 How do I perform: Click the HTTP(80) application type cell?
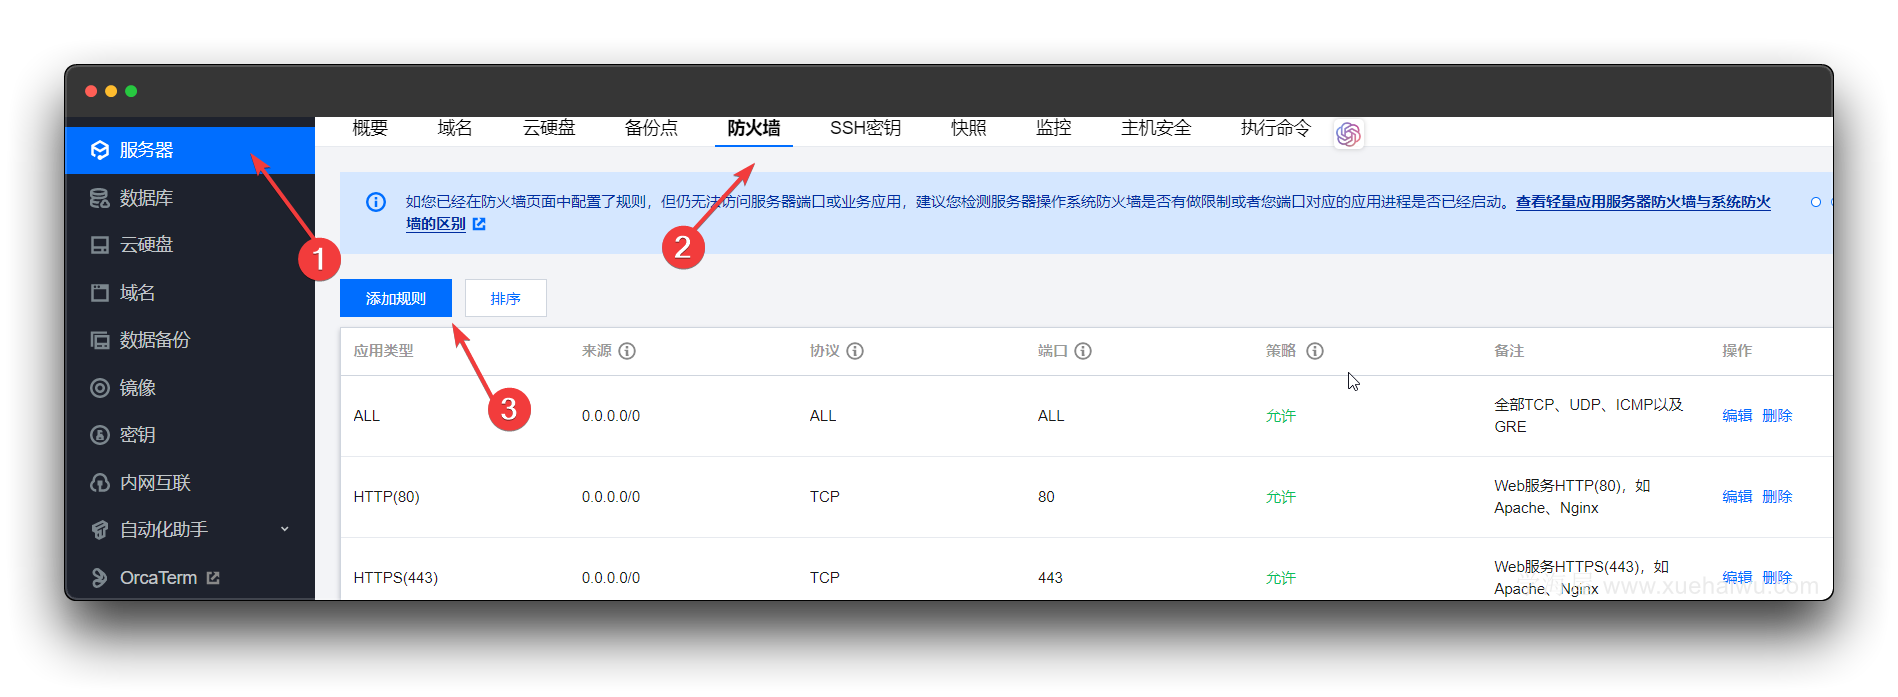coord(386,497)
